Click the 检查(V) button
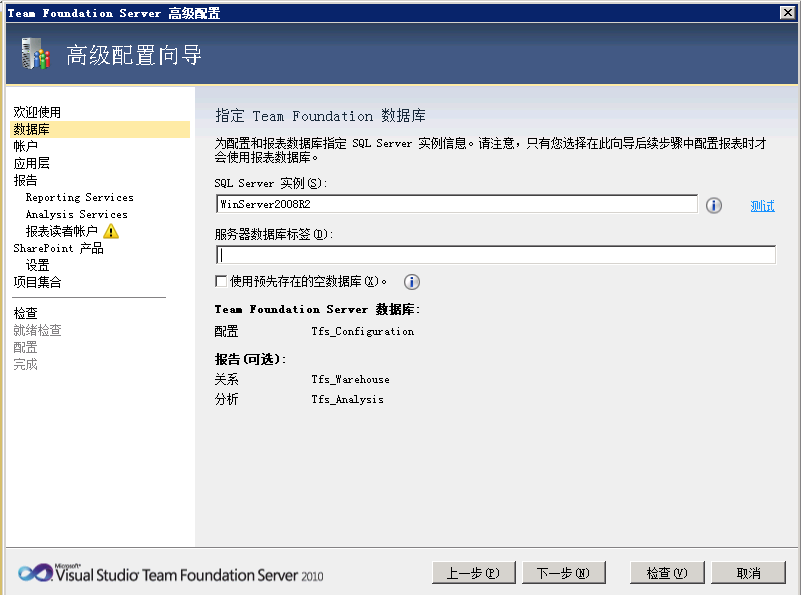The height and width of the screenshot is (595, 801). [667, 573]
